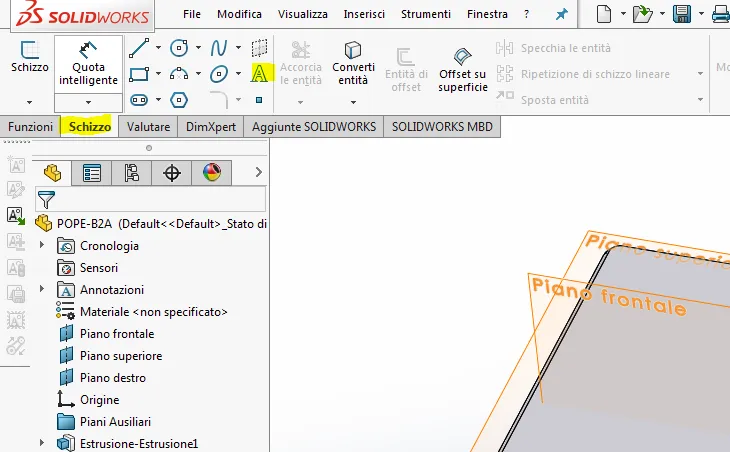Select the Plane tool with dashed outline
Viewport: 730px width, 452px height.
[259, 47]
